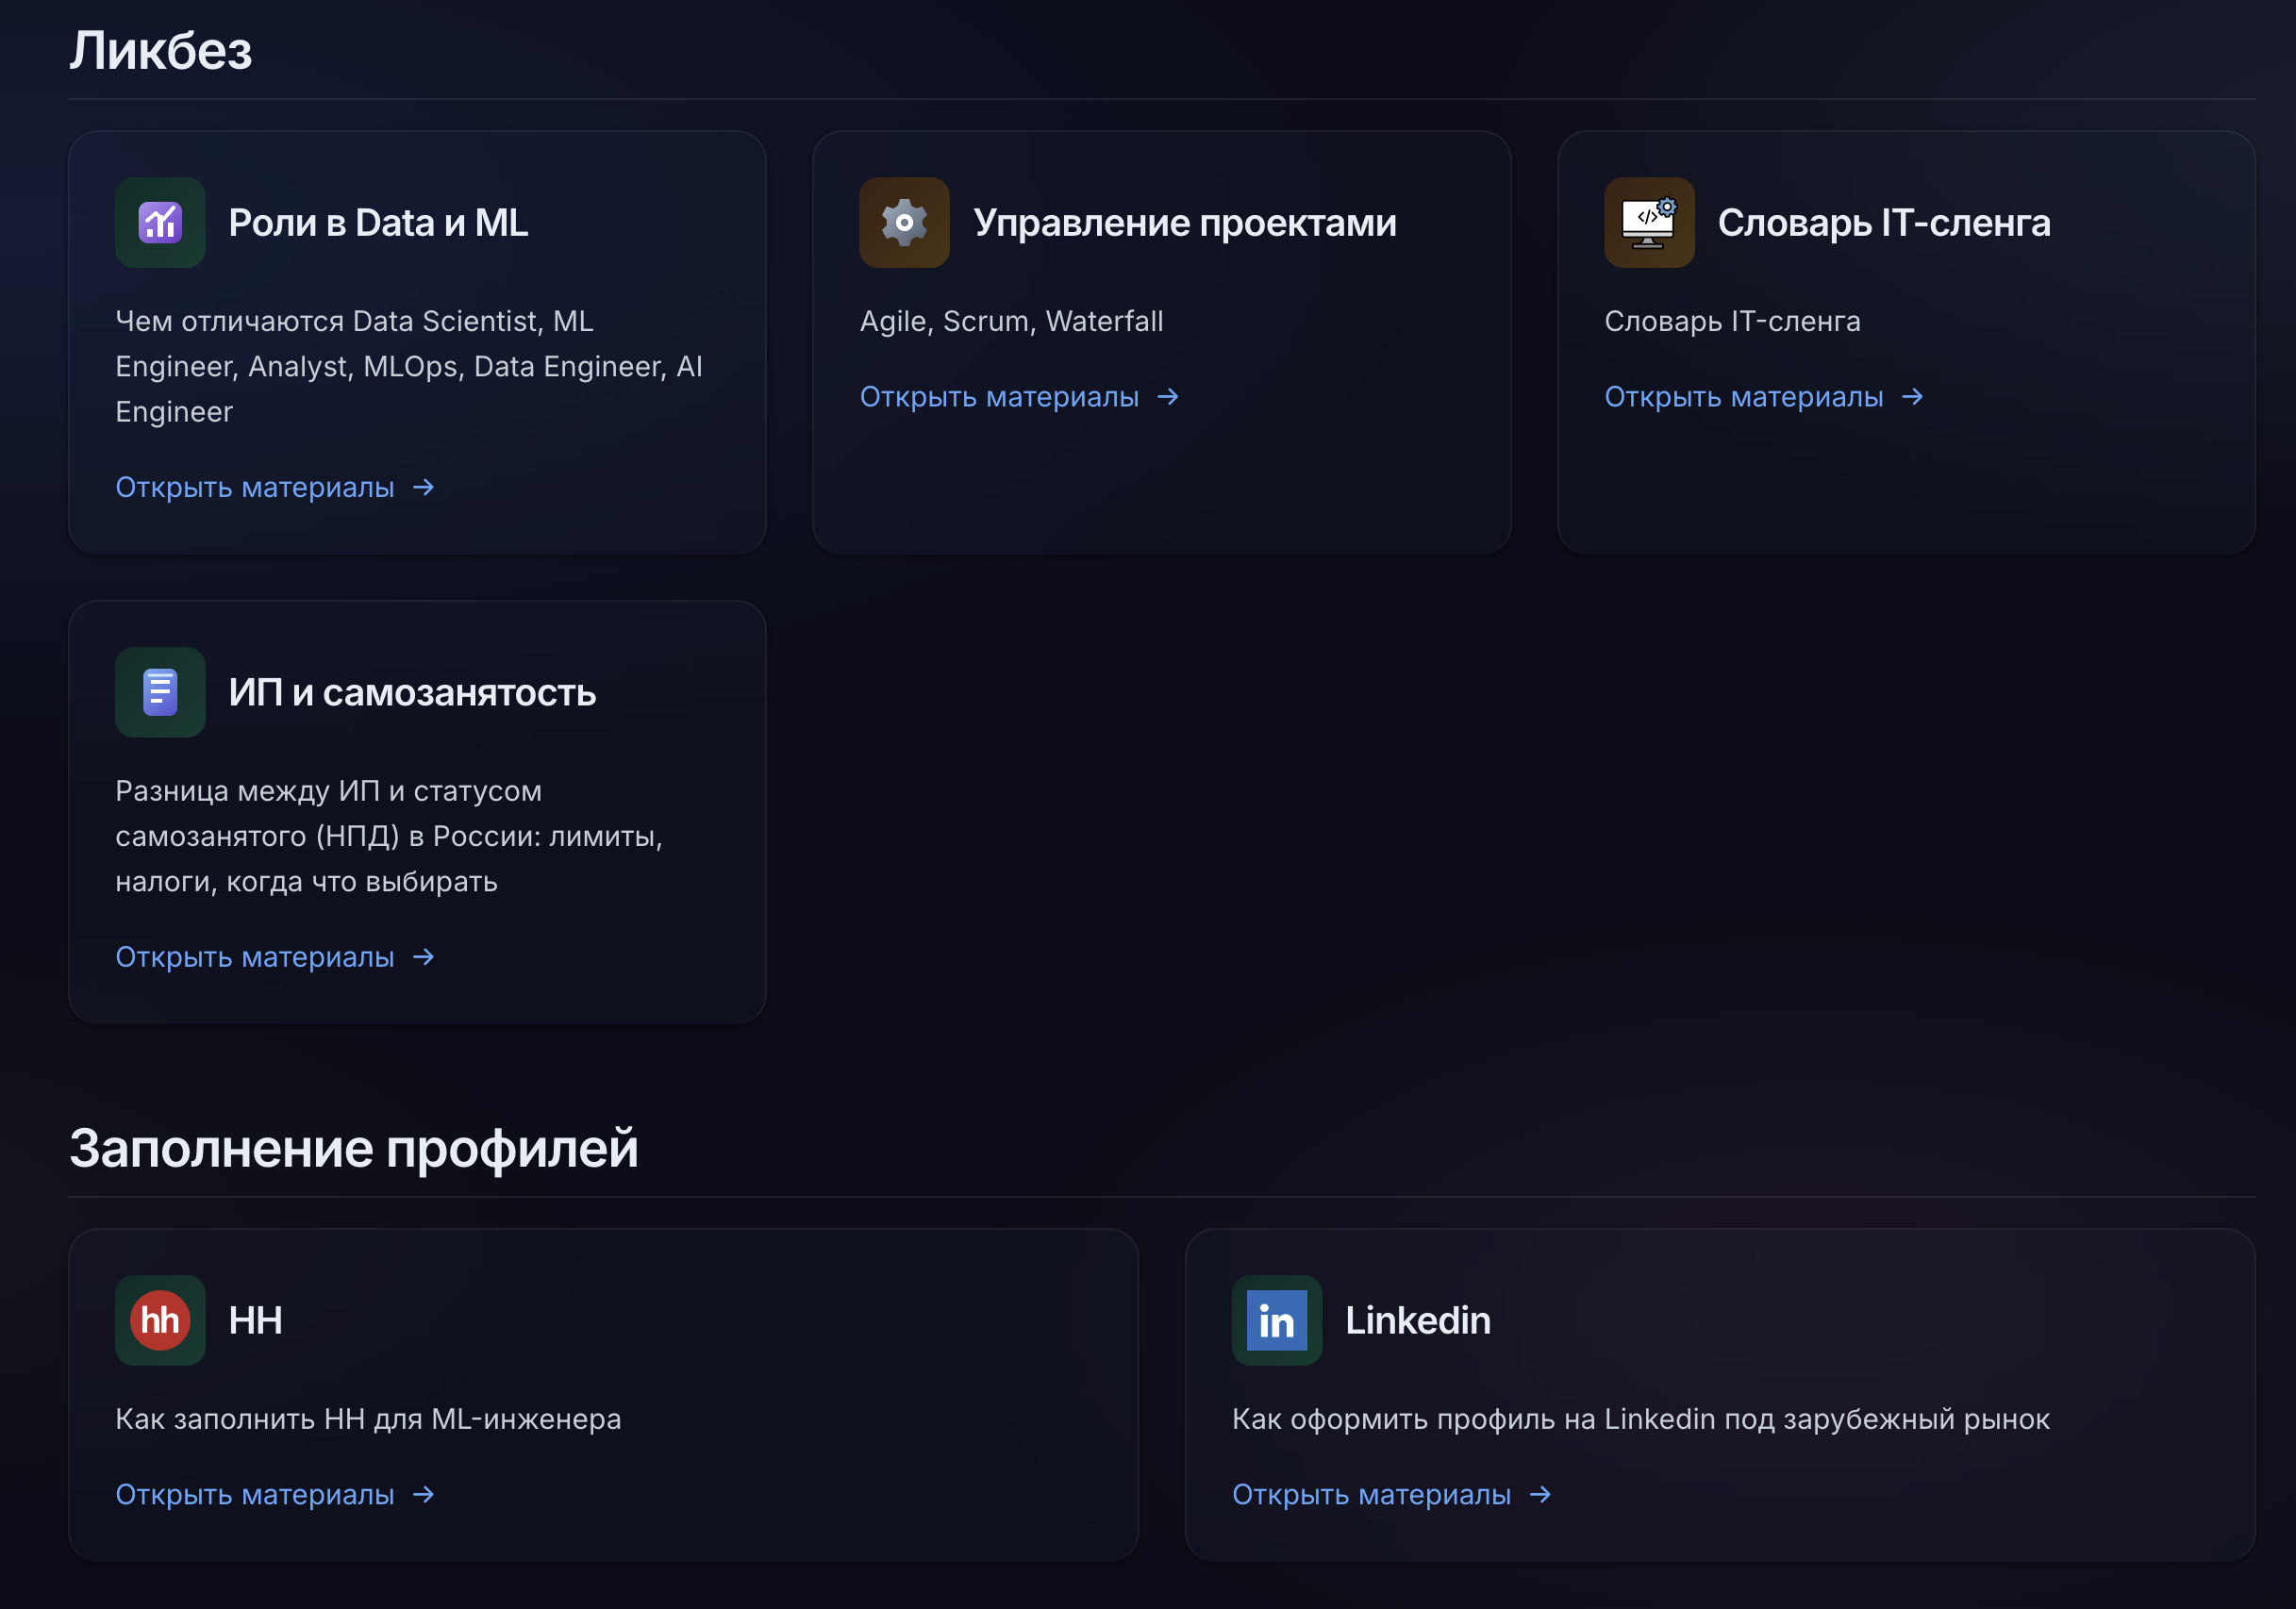Select the Управление проектами card title
2296x1609 pixels.
1185,222
